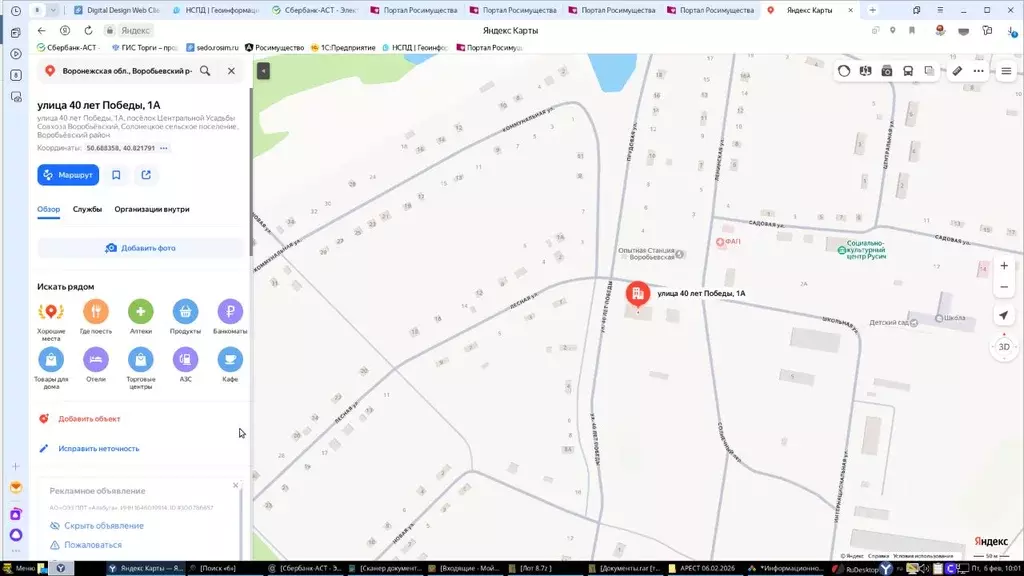Viewport: 1024px width, 576px height.
Task: Save place with bookmark icon
Action: click(116, 175)
